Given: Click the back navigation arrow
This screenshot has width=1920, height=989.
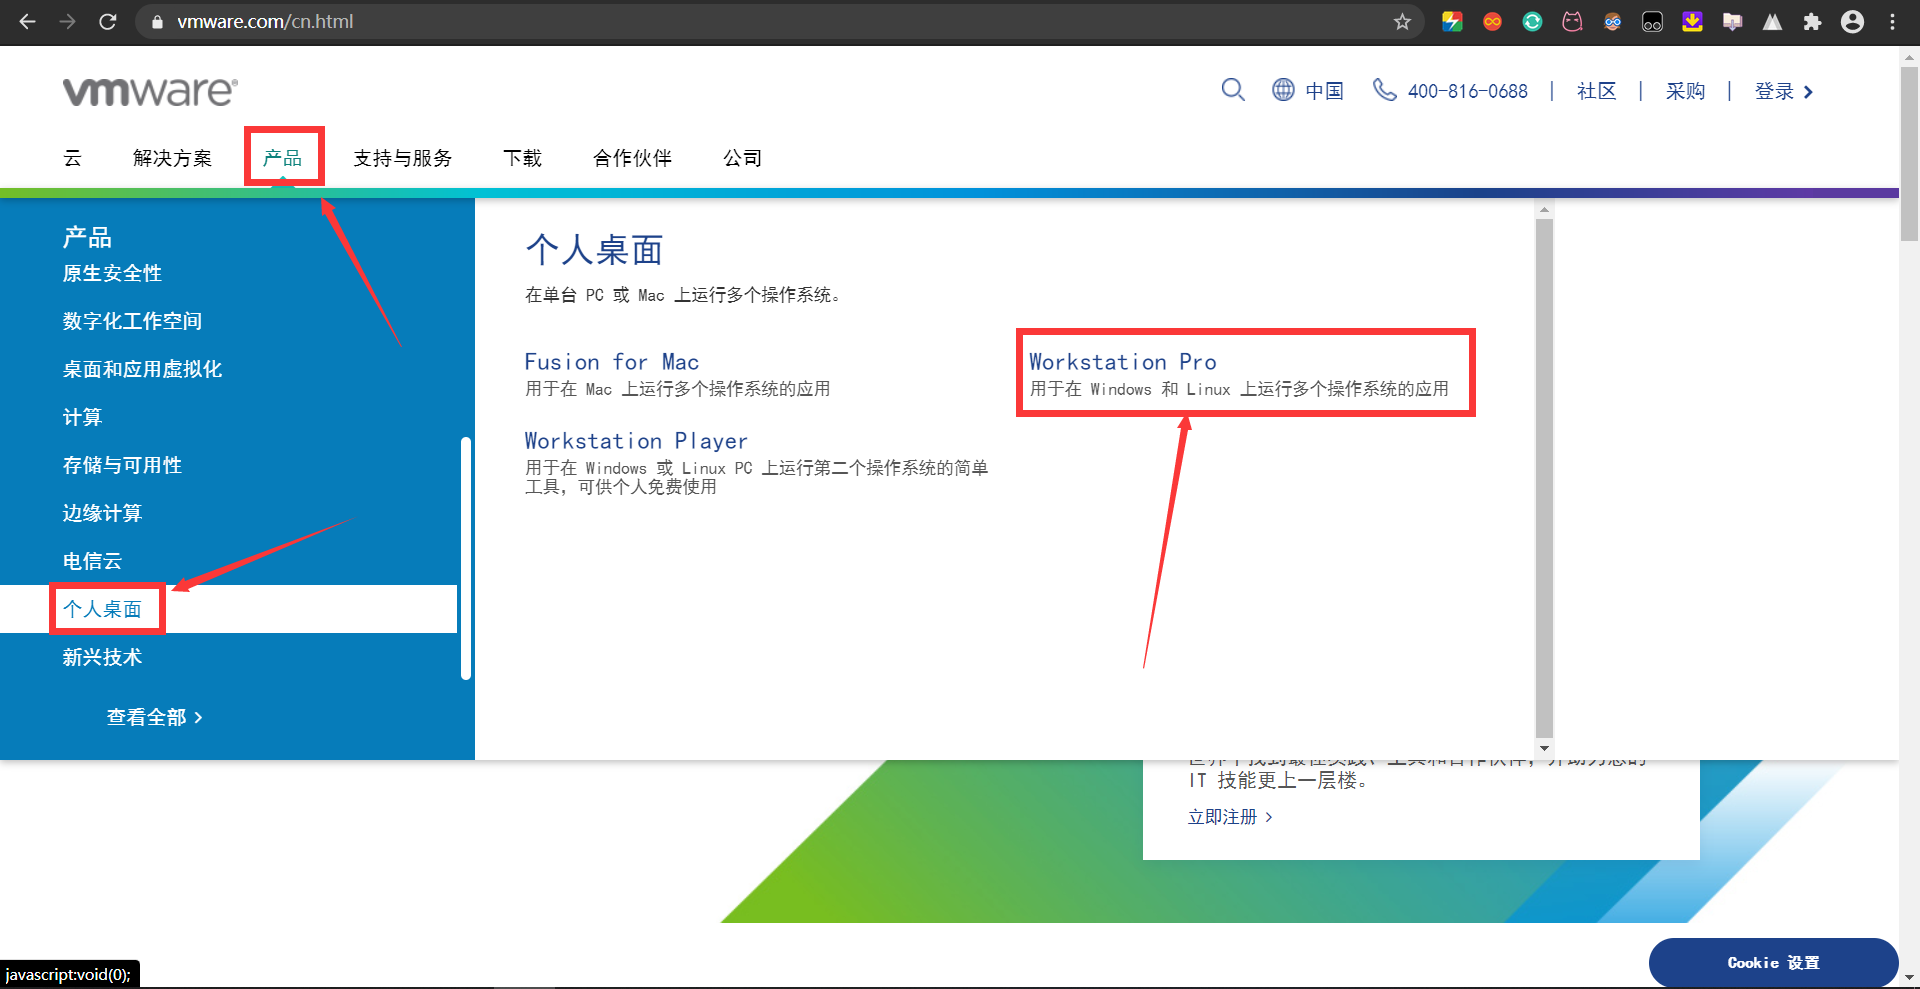Looking at the screenshot, I should point(26,21).
